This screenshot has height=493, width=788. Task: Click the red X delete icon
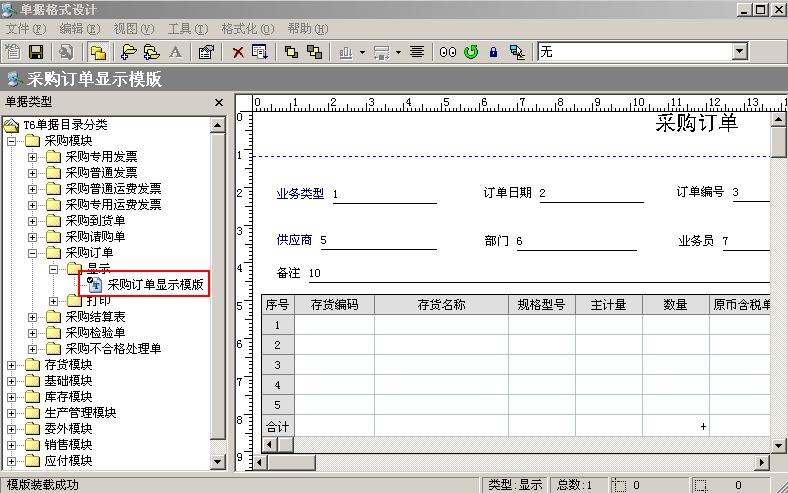tap(238, 51)
